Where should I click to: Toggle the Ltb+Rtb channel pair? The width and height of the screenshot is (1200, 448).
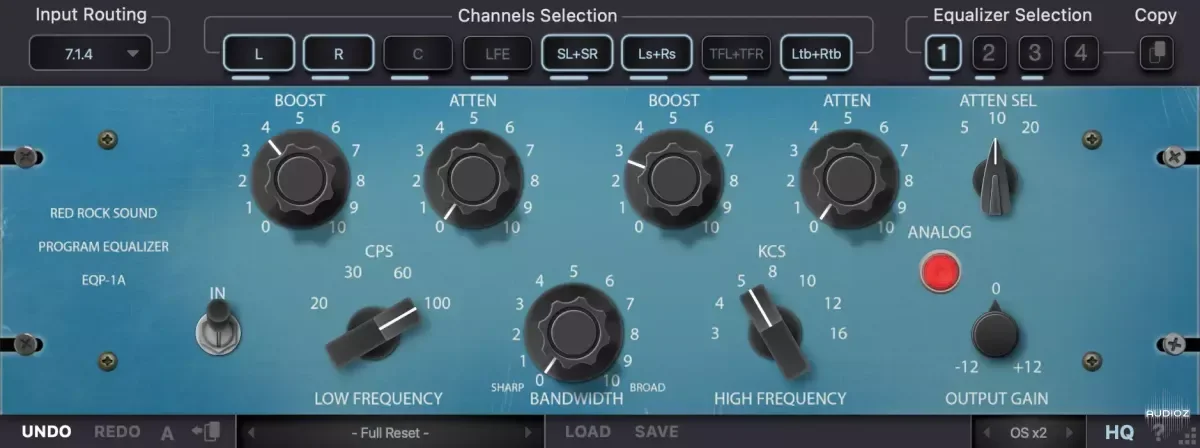(816, 53)
